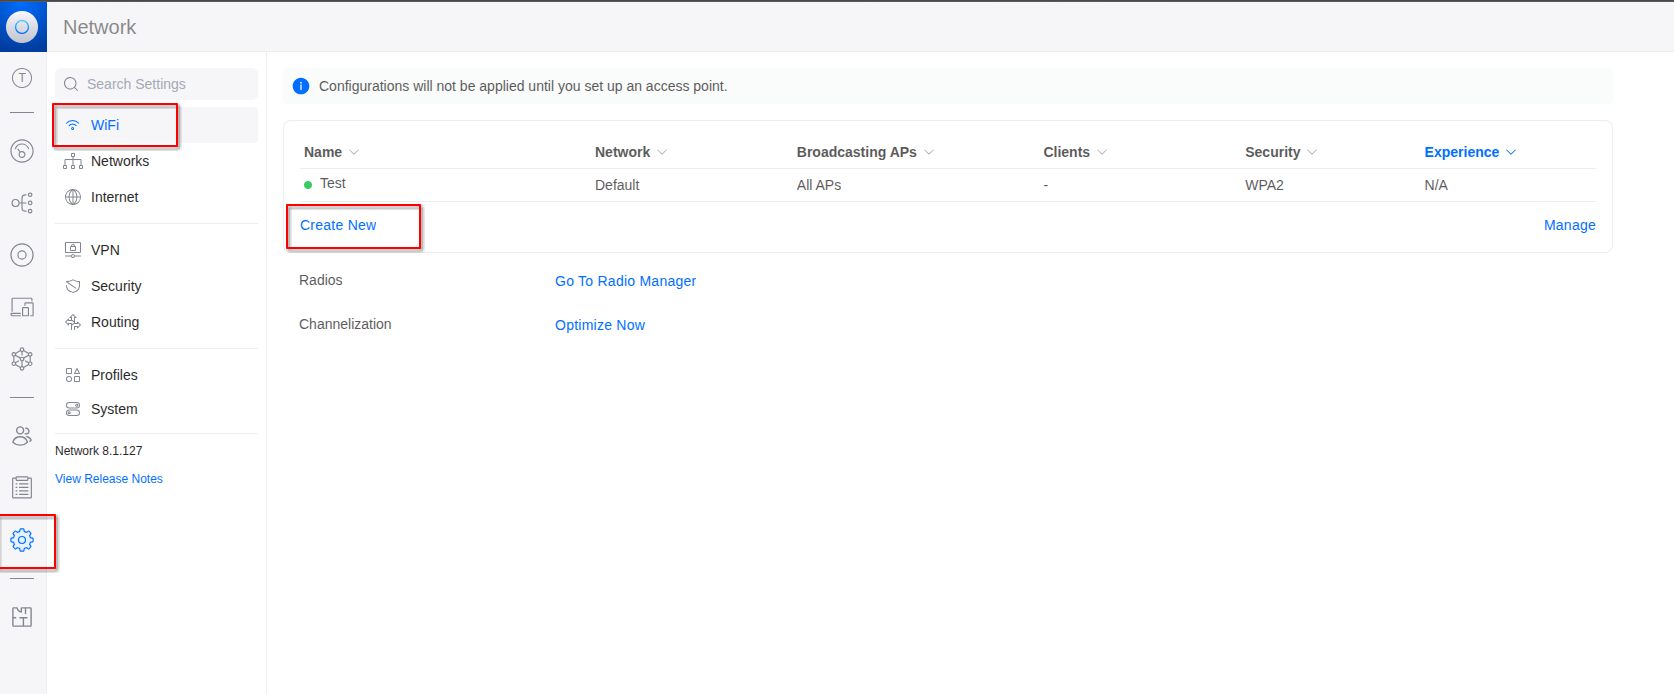The image size is (1674, 694).
Task: Open the Dashboard icon in the rail
Action: (x=22, y=151)
